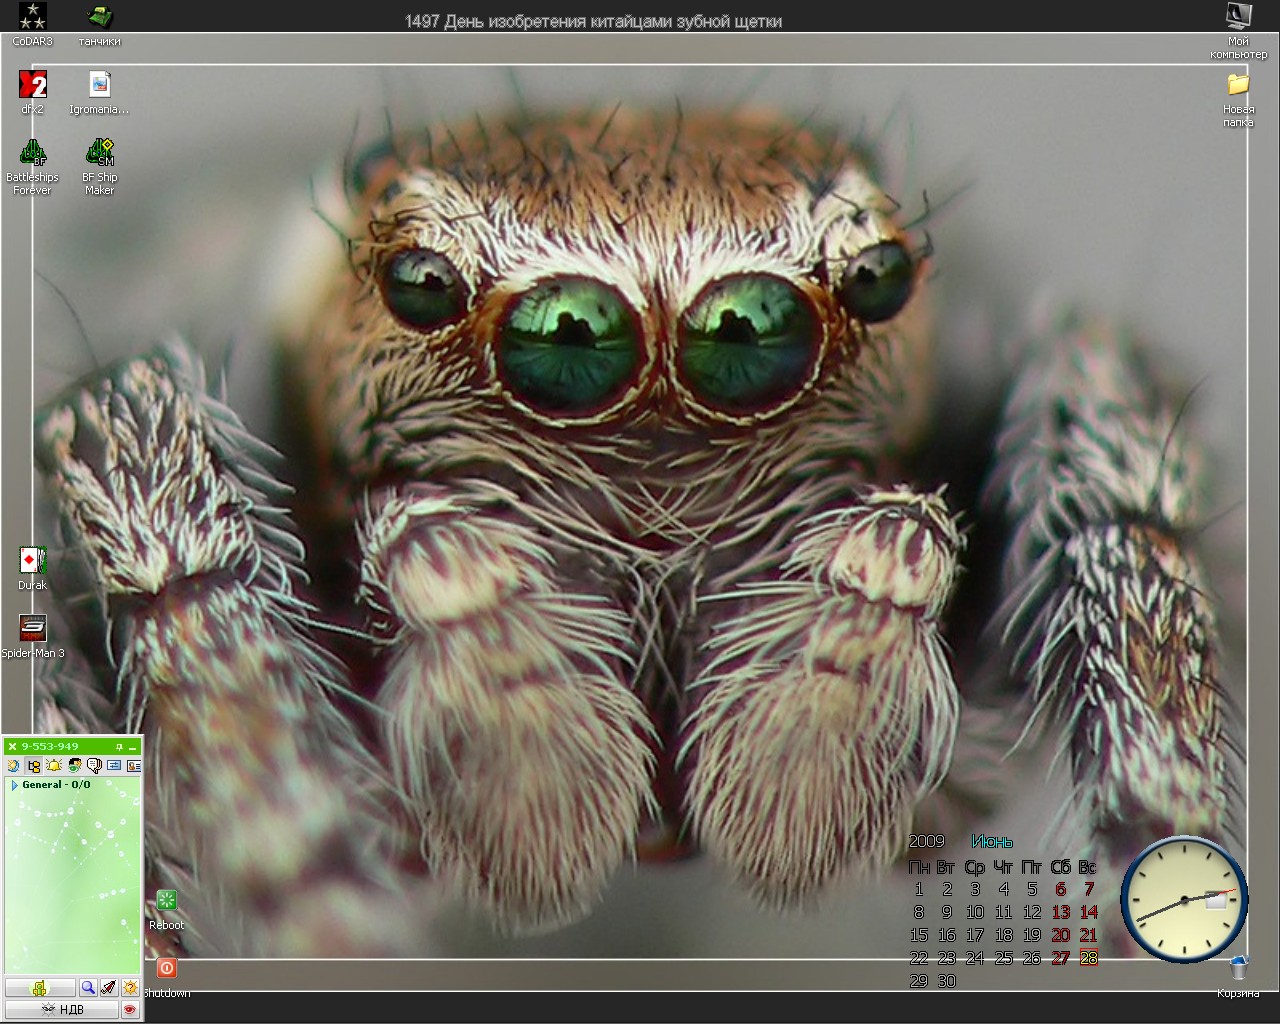The width and height of the screenshot is (1280, 1024).
Task: Select calendar date 21
Action: pos(1089,935)
